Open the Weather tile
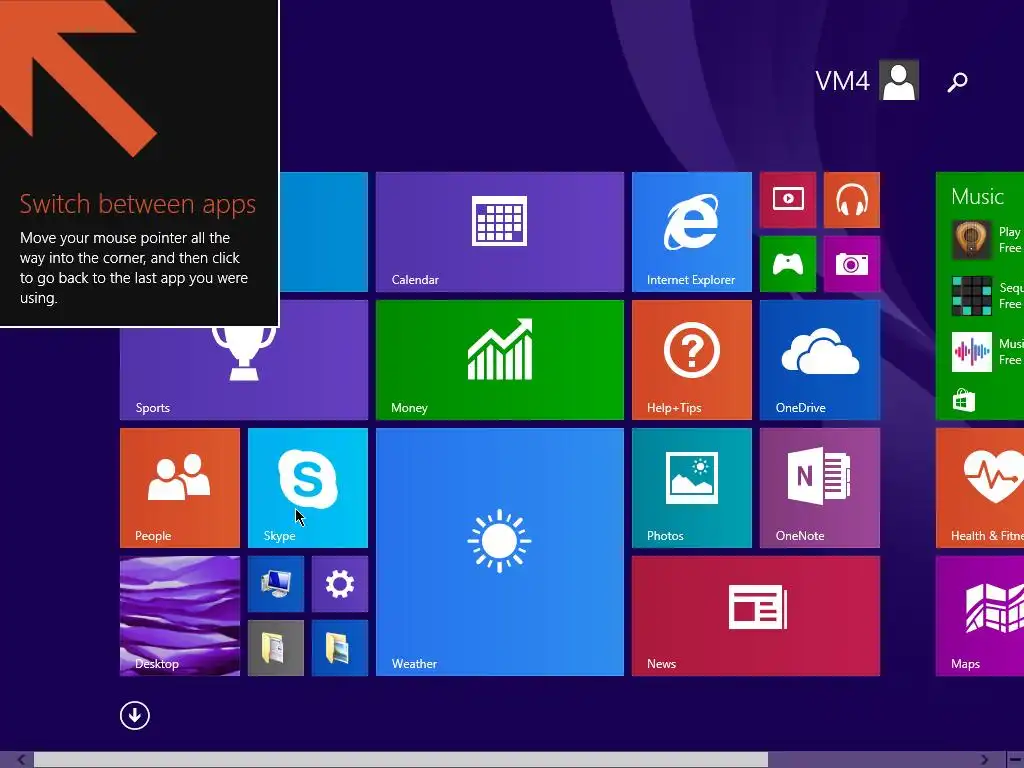The image size is (1024, 768). pyautogui.click(x=500, y=552)
